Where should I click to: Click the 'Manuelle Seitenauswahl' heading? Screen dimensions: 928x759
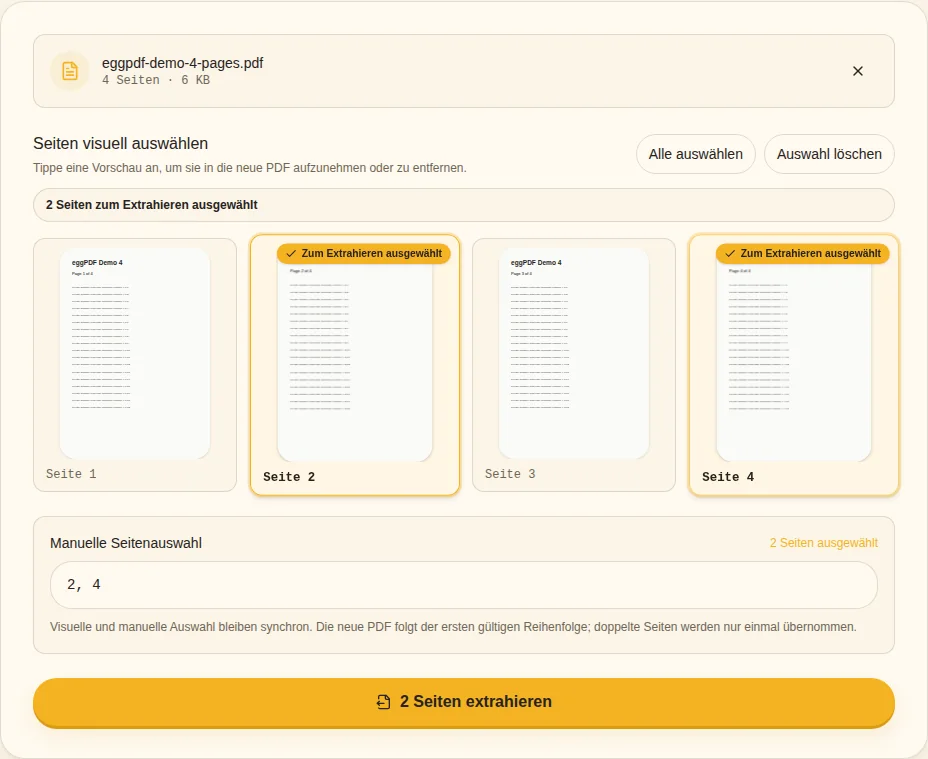126,543
